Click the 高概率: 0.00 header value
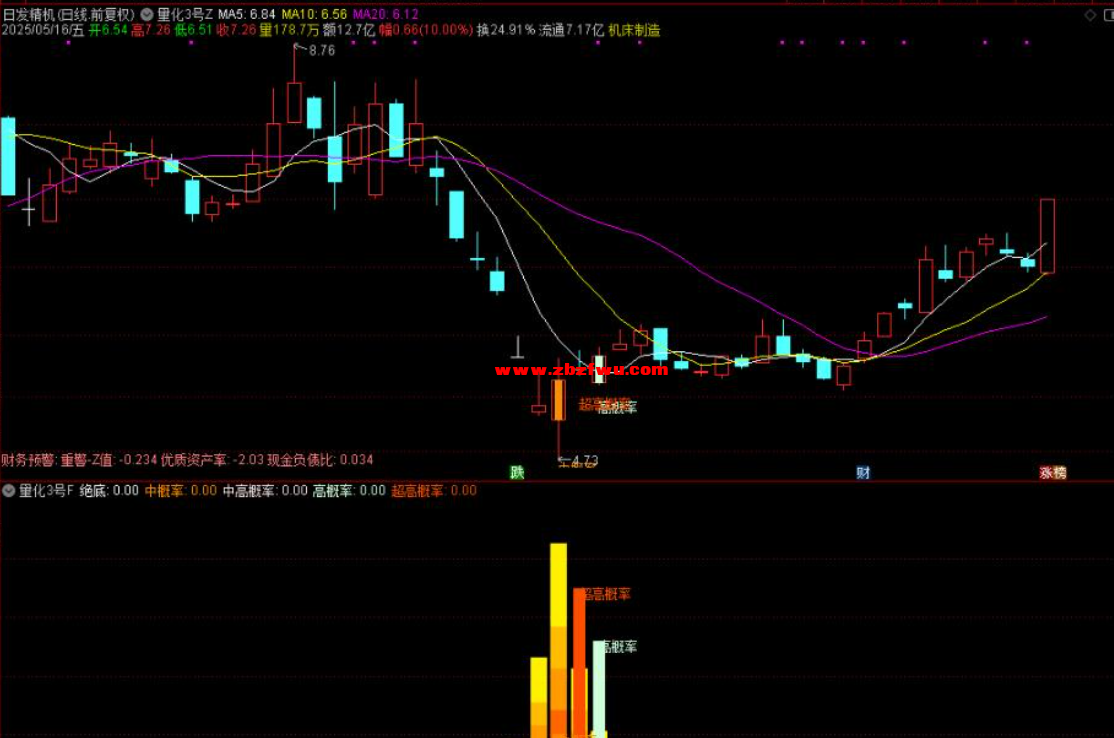Screen dimensions: 1114x738 pyautogui.click(x=350, y=490)
